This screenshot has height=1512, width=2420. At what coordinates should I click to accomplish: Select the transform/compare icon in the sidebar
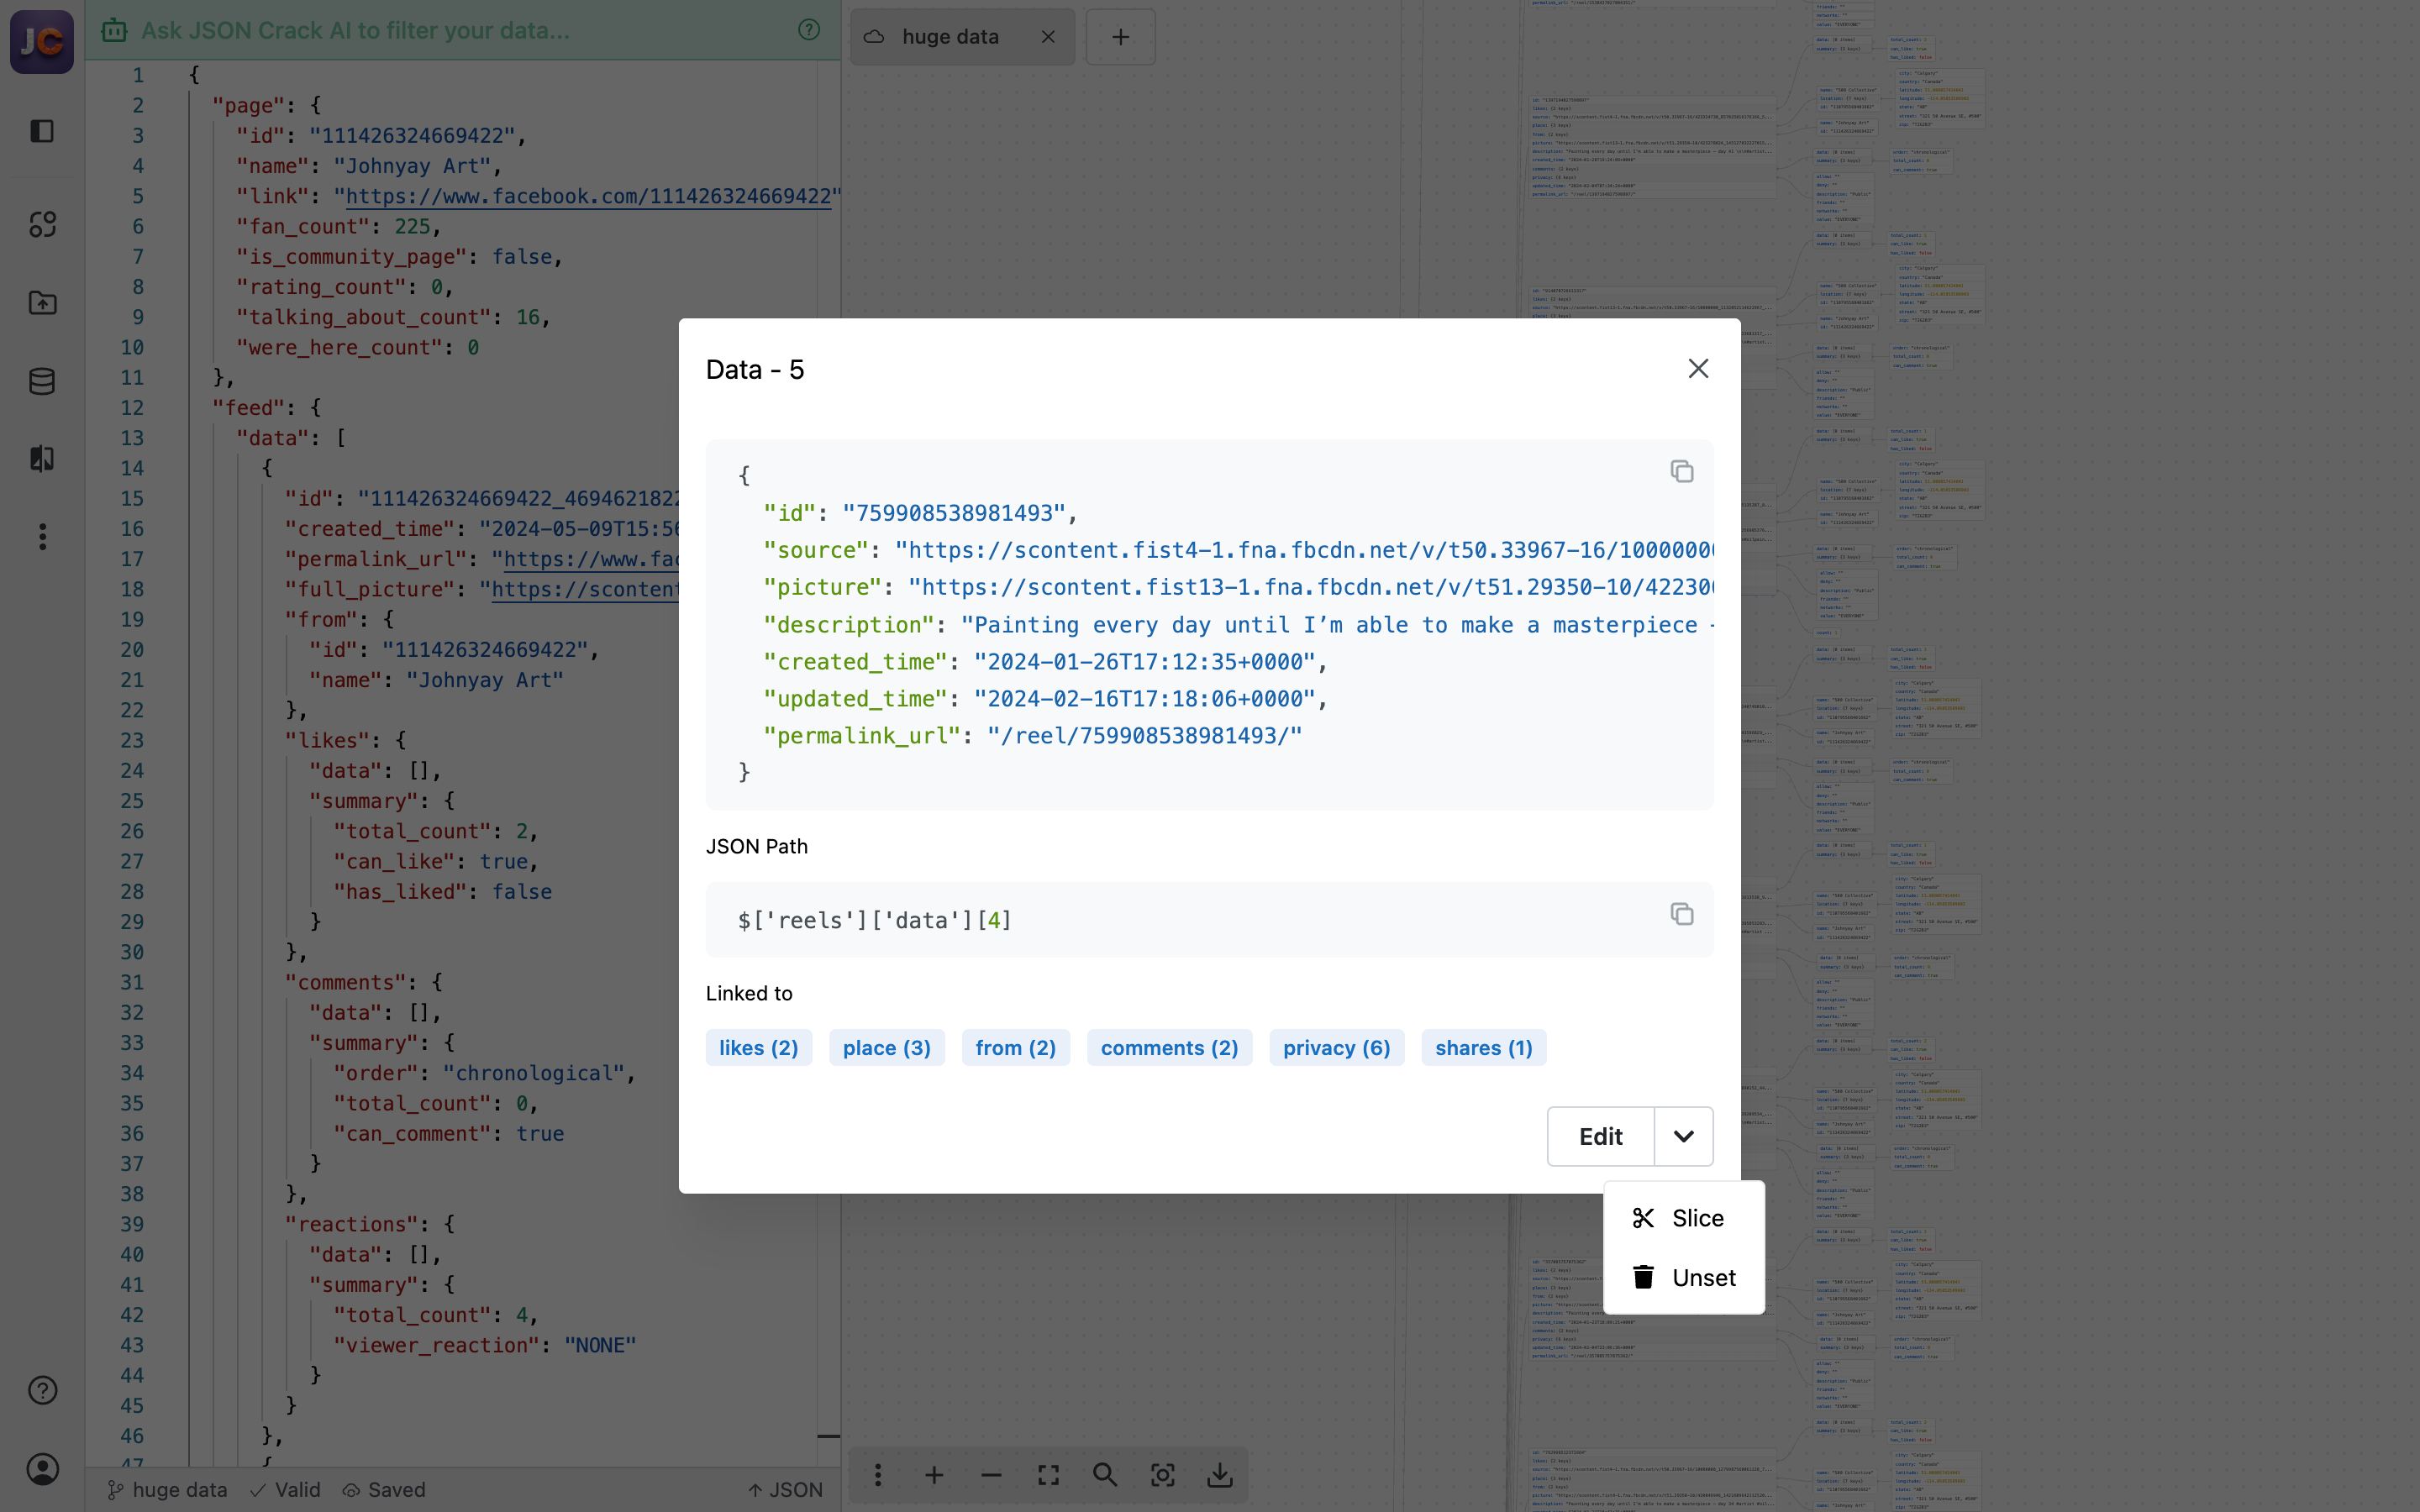point(42,458)
